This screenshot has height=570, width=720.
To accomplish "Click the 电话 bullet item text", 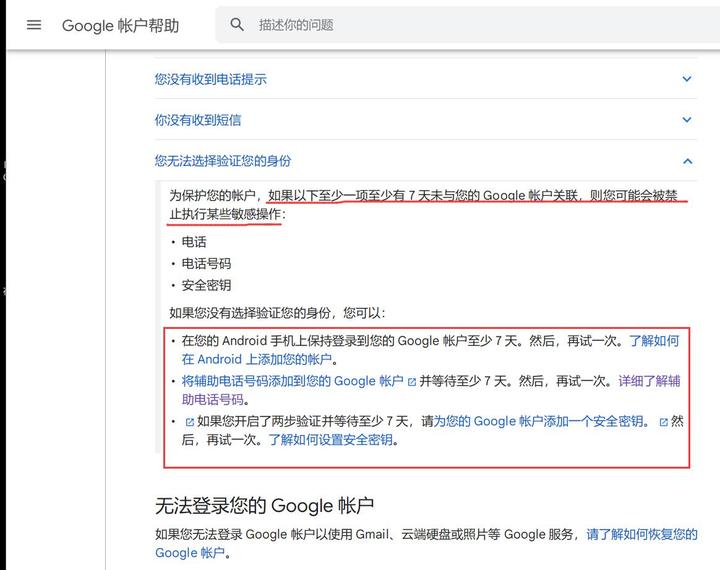I will (x=194, y=242).
